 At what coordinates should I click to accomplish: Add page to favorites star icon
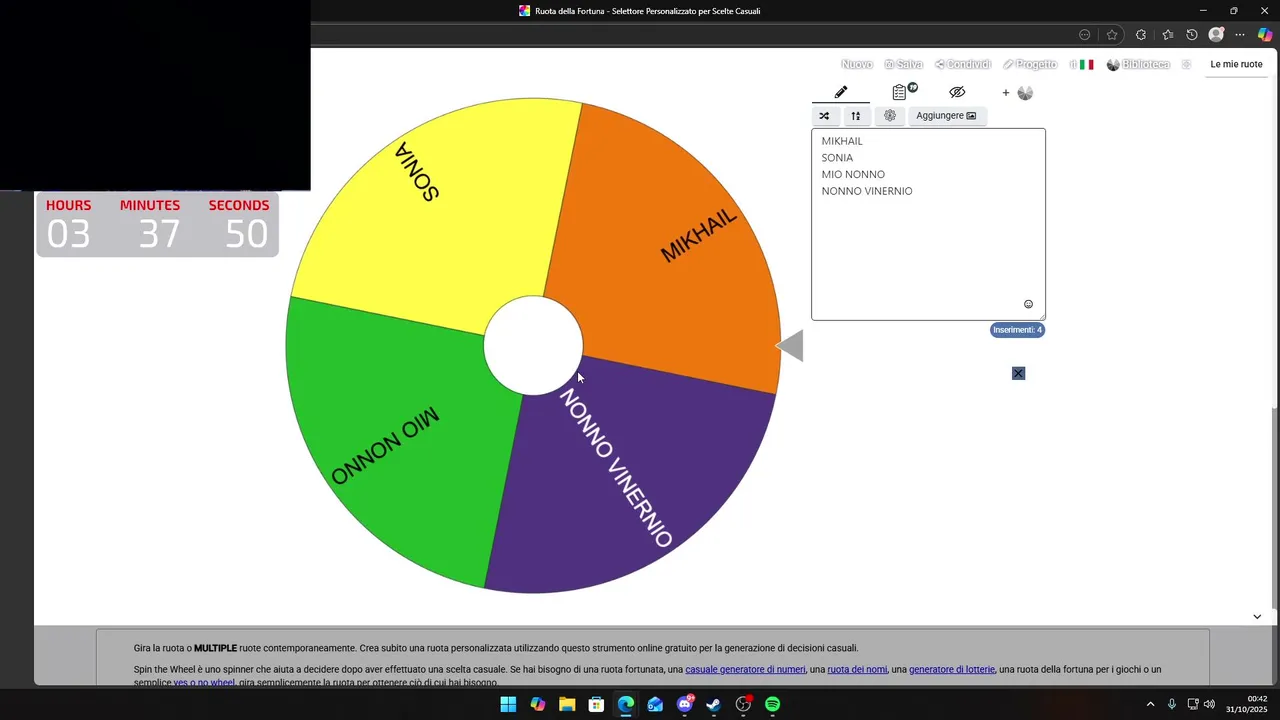[1112, 35]
